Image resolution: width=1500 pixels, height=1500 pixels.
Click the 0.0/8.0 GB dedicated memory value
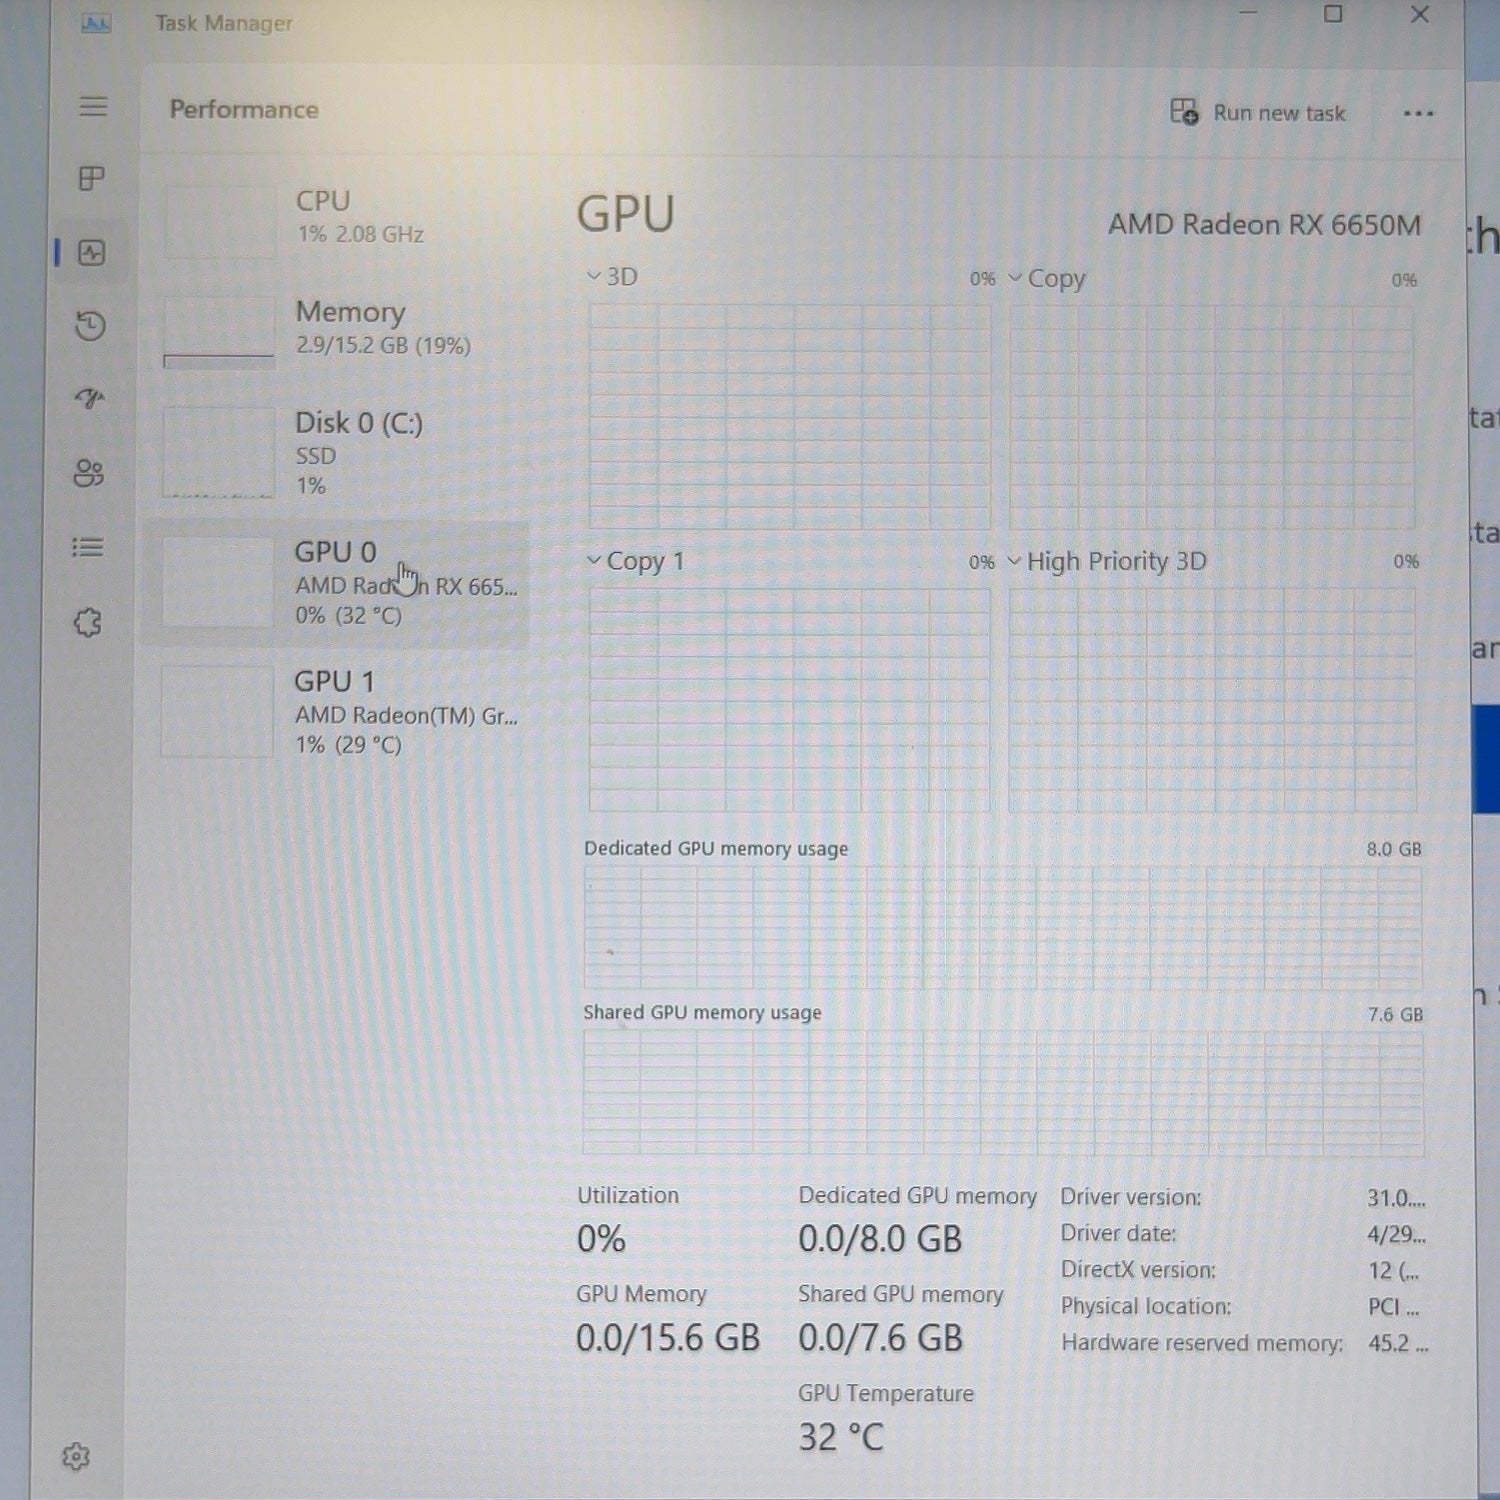[880, 1239]
